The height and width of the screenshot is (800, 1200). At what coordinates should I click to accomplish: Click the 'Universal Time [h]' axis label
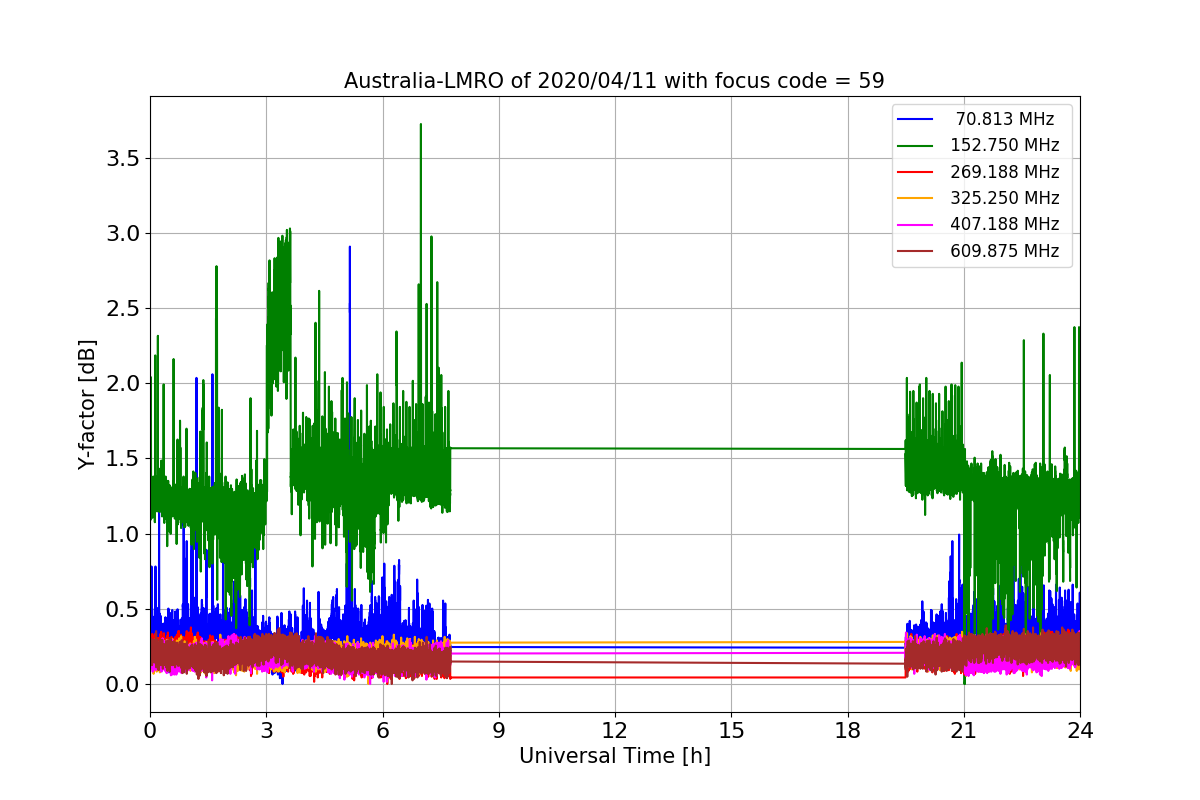pos(614,757)
